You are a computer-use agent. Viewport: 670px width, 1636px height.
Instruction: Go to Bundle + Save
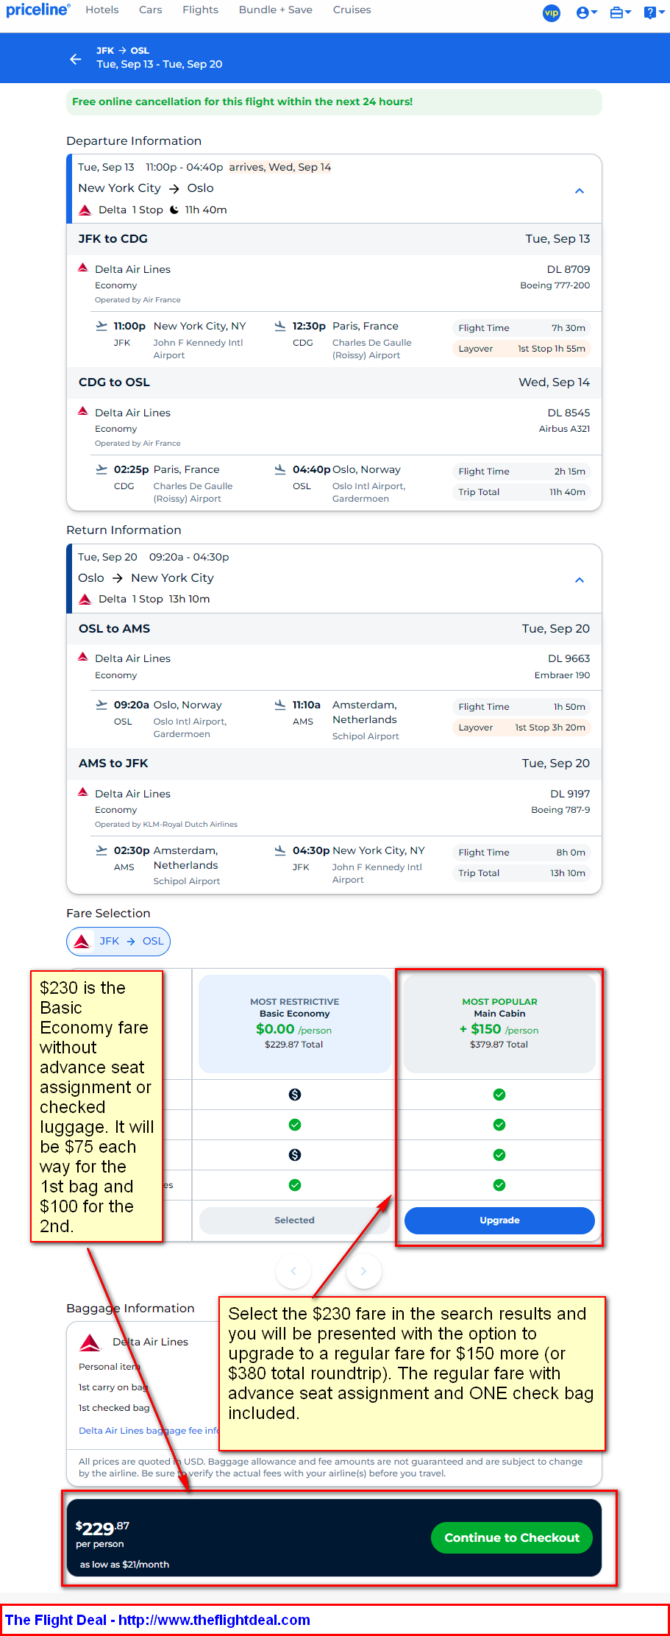(275, 10)
